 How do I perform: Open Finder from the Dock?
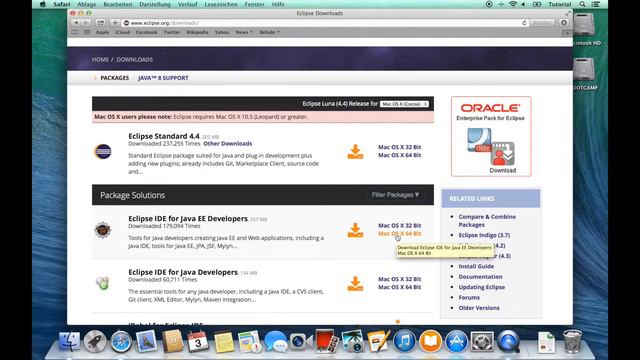point(69,341)
